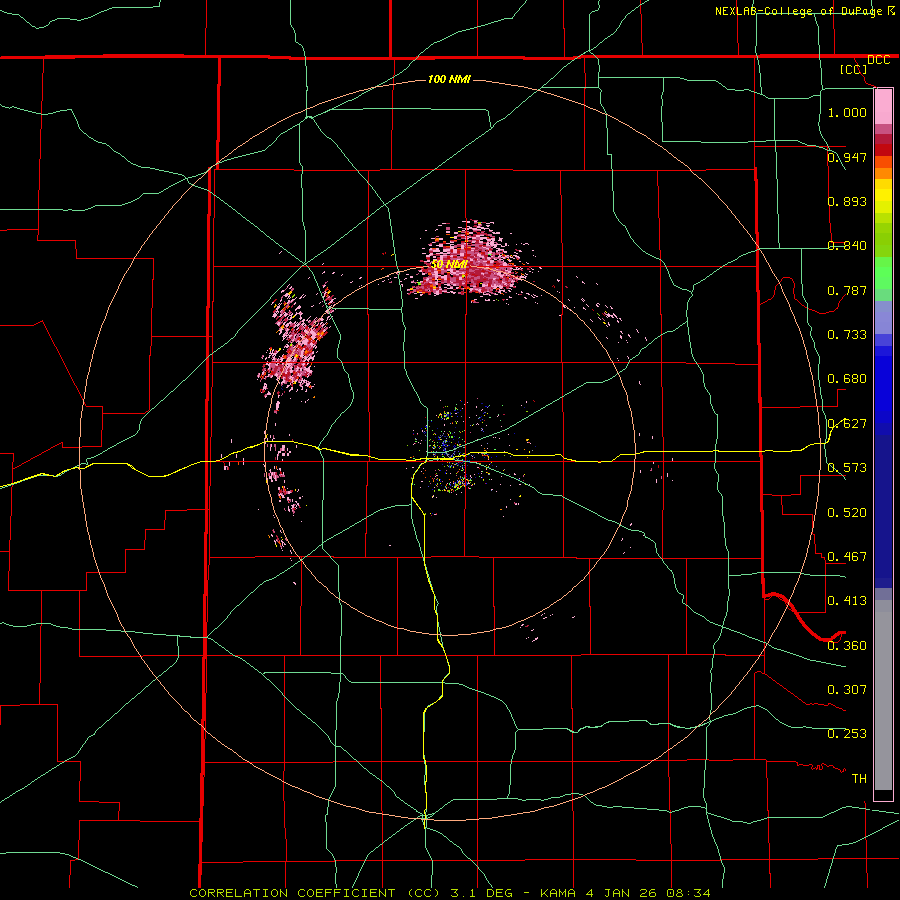Viewport: 900px width, 900px height.
Task: Click the 4 JAN 26 08:34 timestamp
Action: tap(648, 893)
